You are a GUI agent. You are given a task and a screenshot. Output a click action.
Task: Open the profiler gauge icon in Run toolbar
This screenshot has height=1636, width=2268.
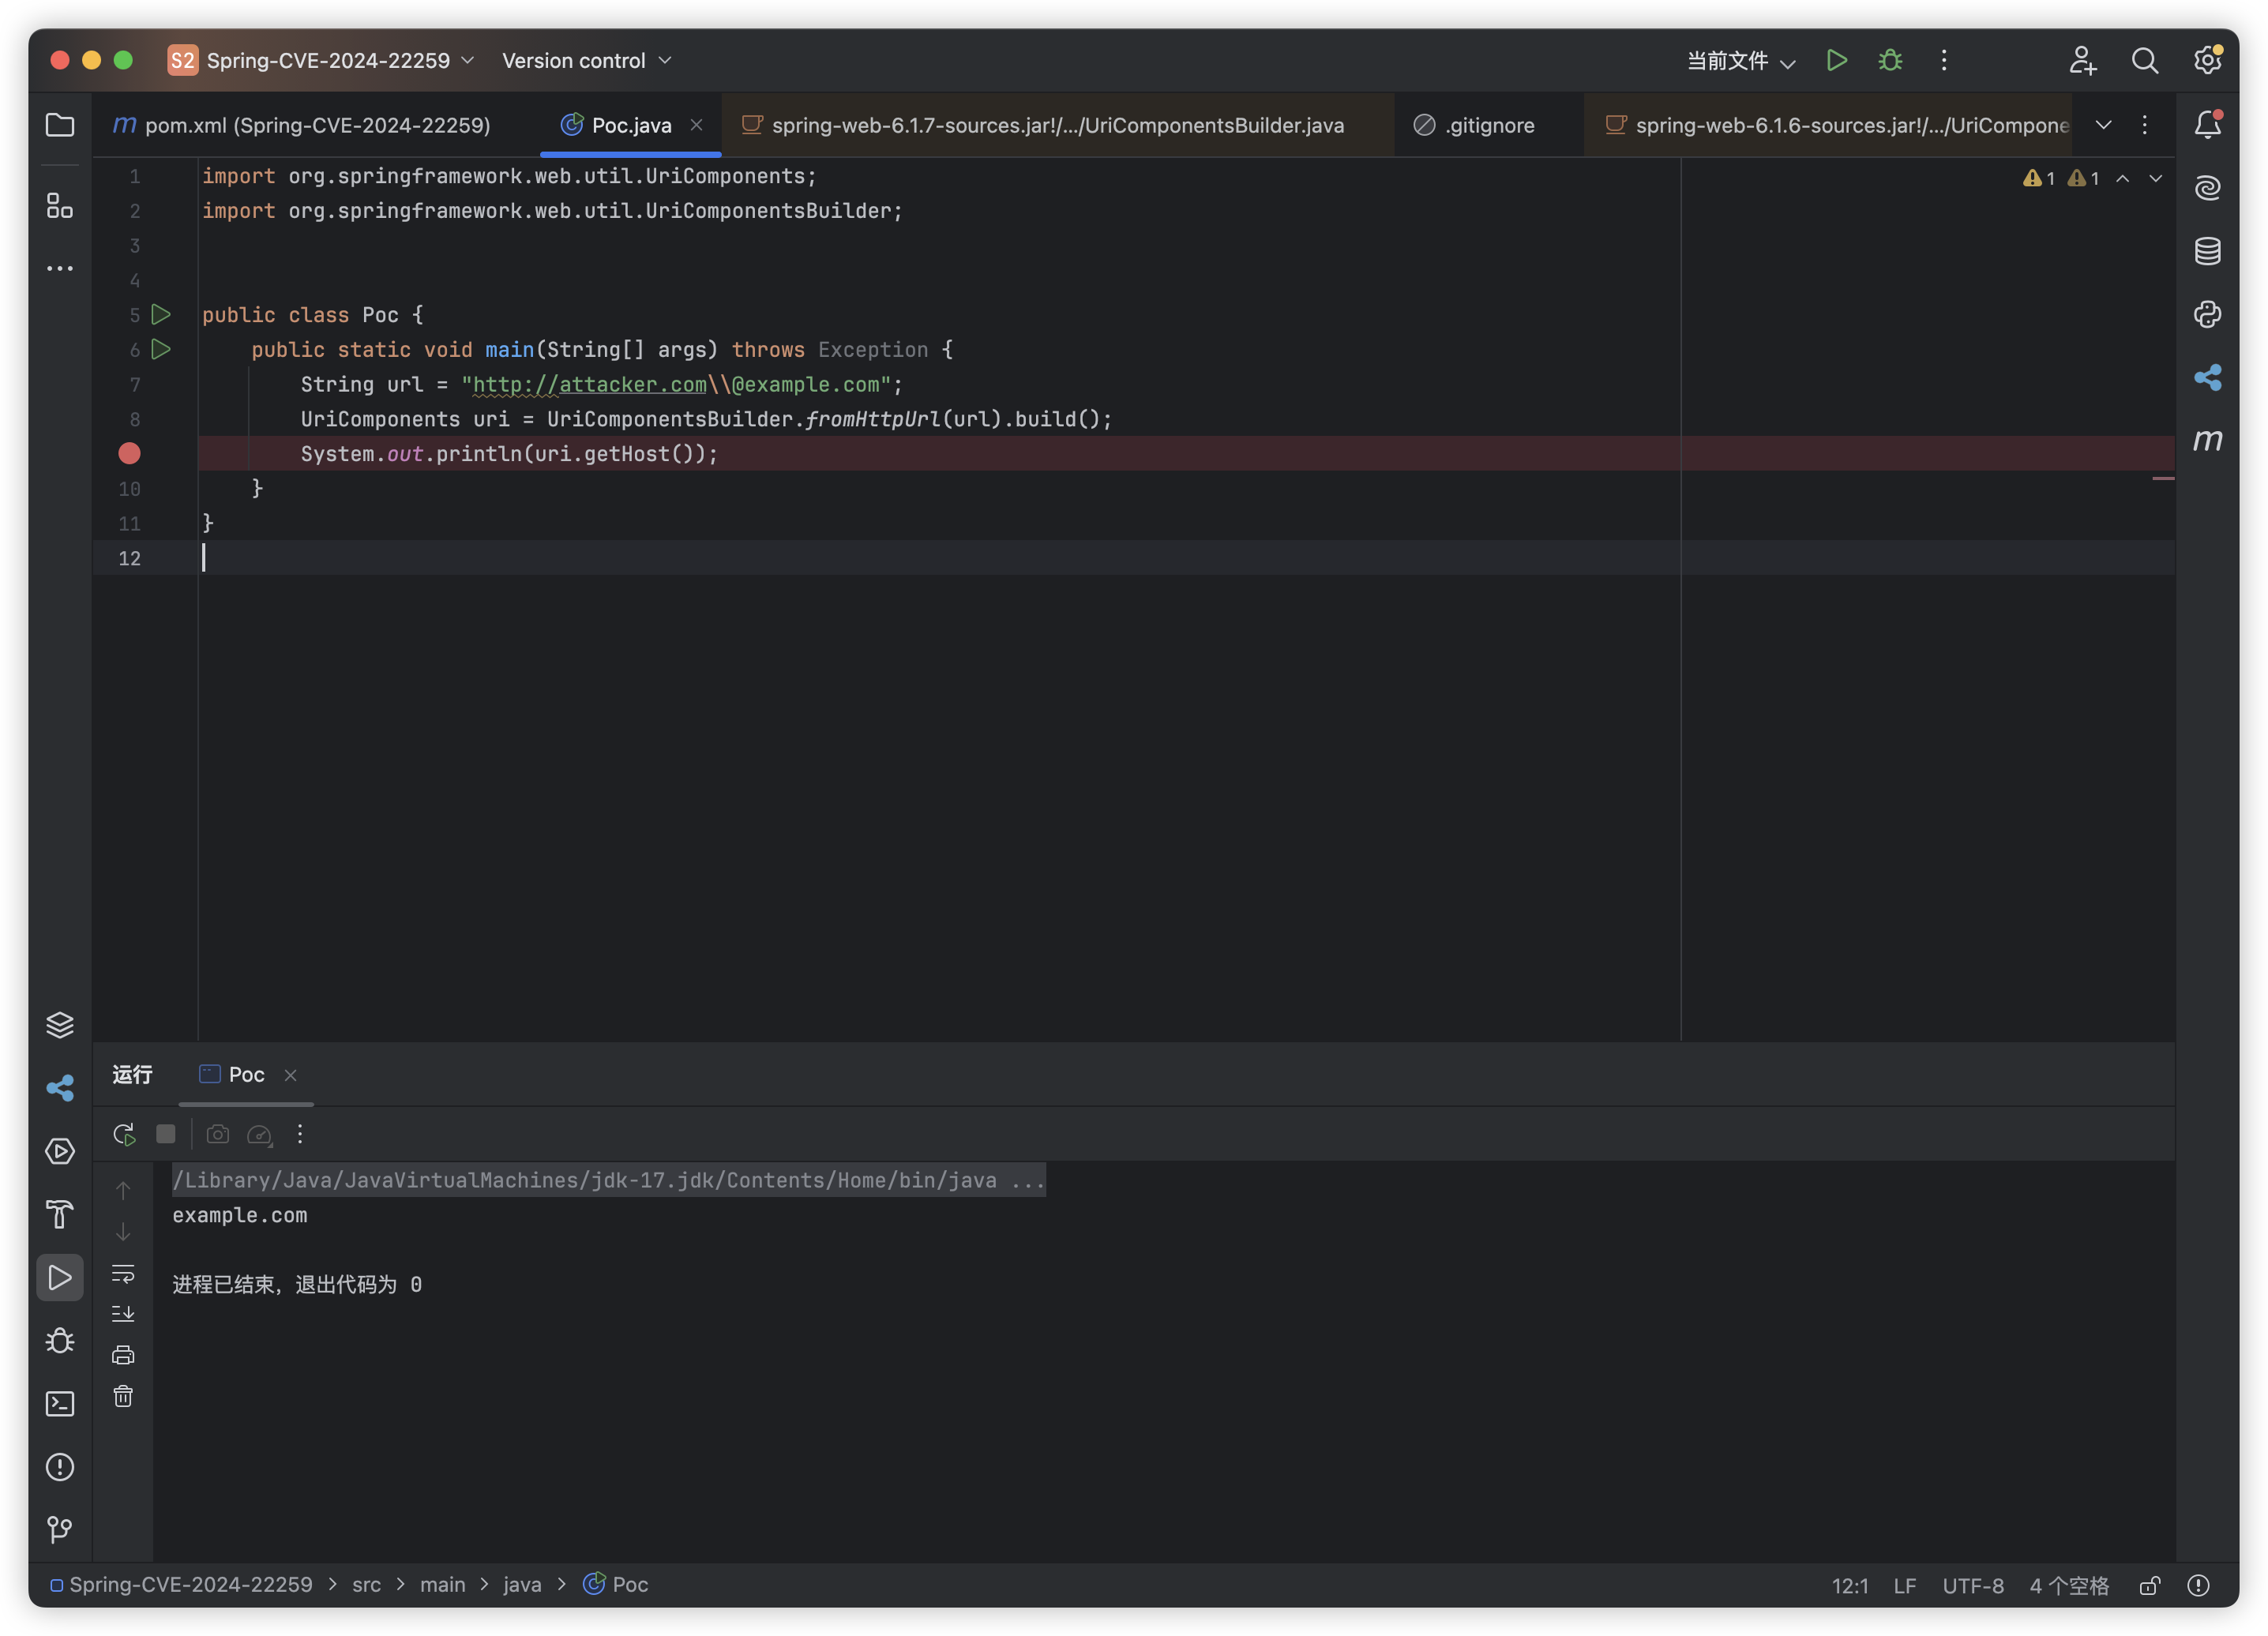click(x=259, y=1134)
